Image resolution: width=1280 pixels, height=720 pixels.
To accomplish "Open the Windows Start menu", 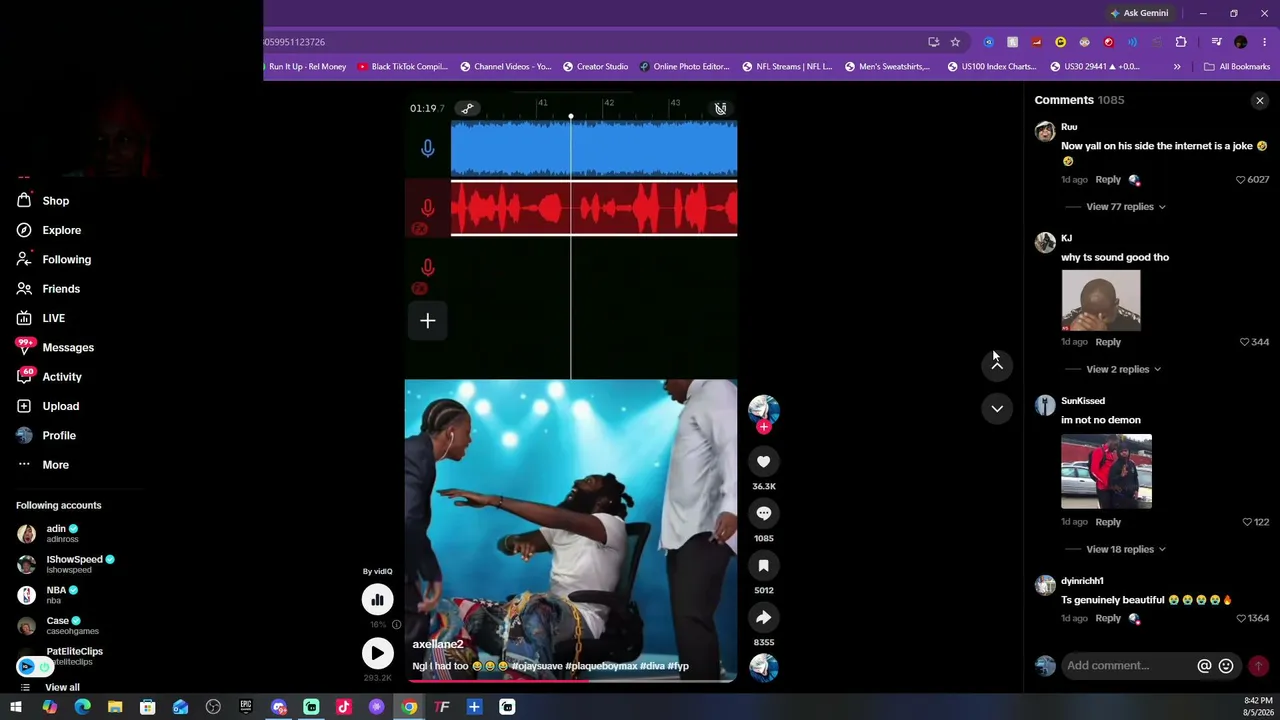I will [x=16, y=707].
